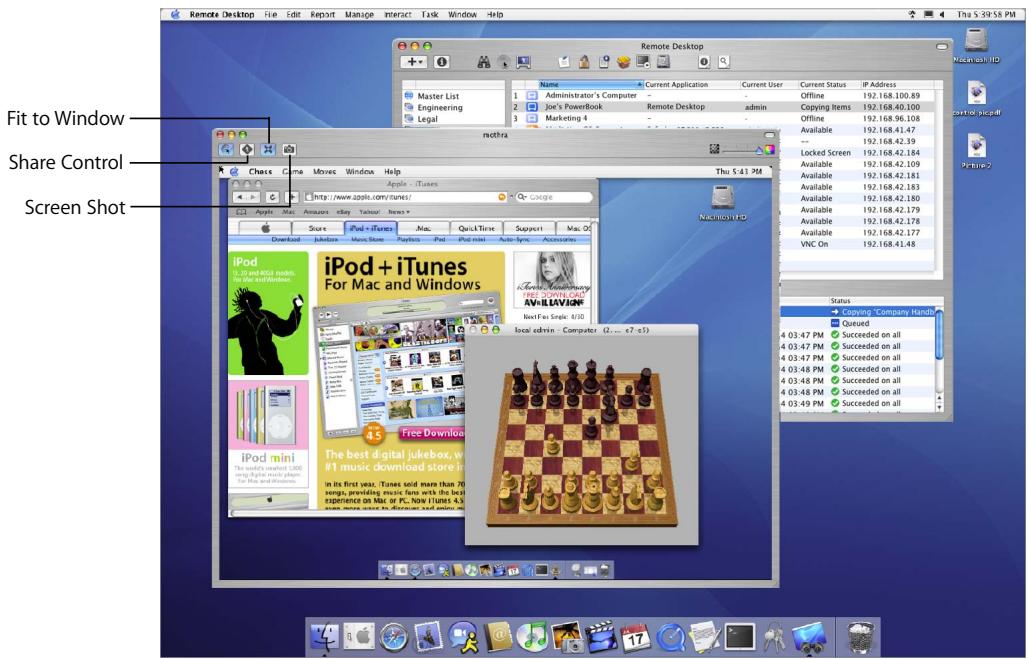Viewport: 1028px width, 659px height.
Task: Open the Manage menu
Action: pos(359,14)
